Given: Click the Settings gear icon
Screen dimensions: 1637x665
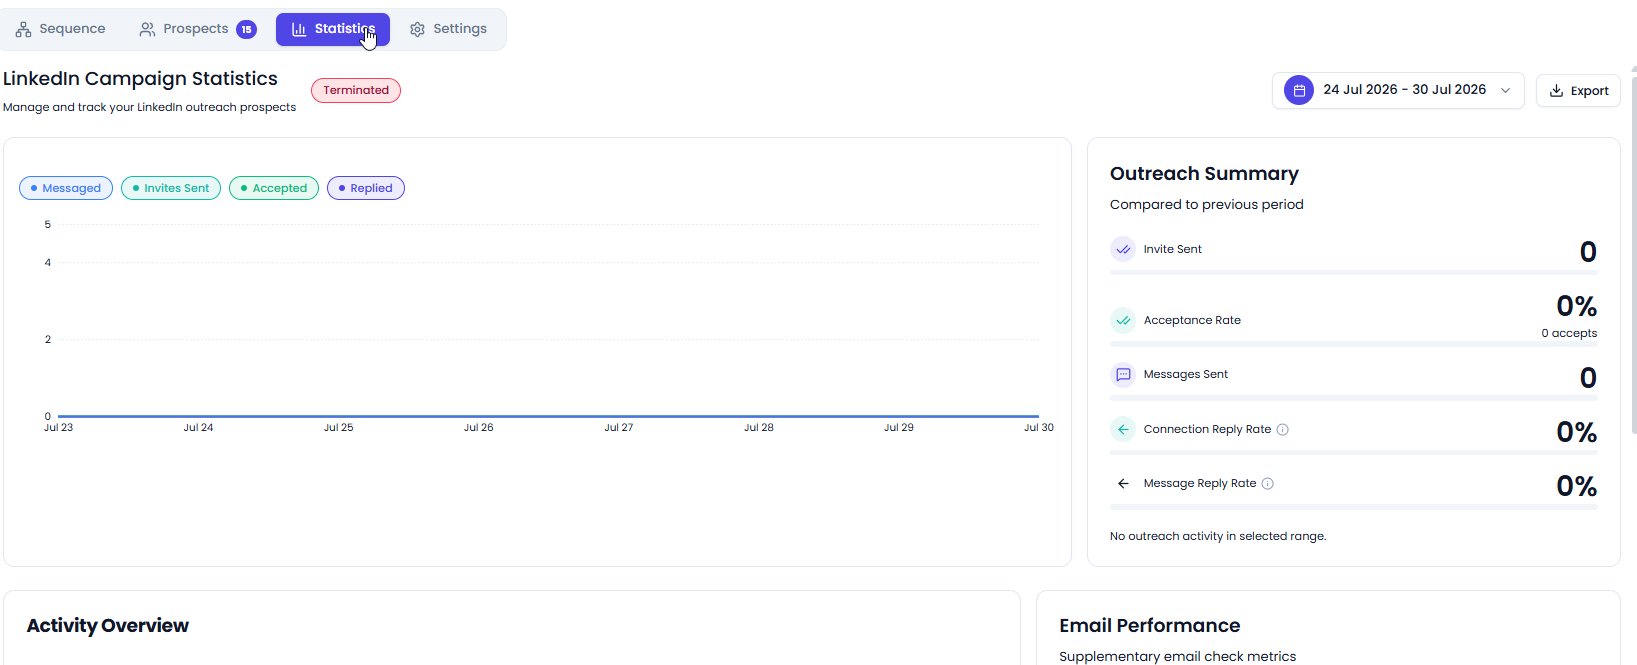Looking at the screenshot, I should coord(417,29).
